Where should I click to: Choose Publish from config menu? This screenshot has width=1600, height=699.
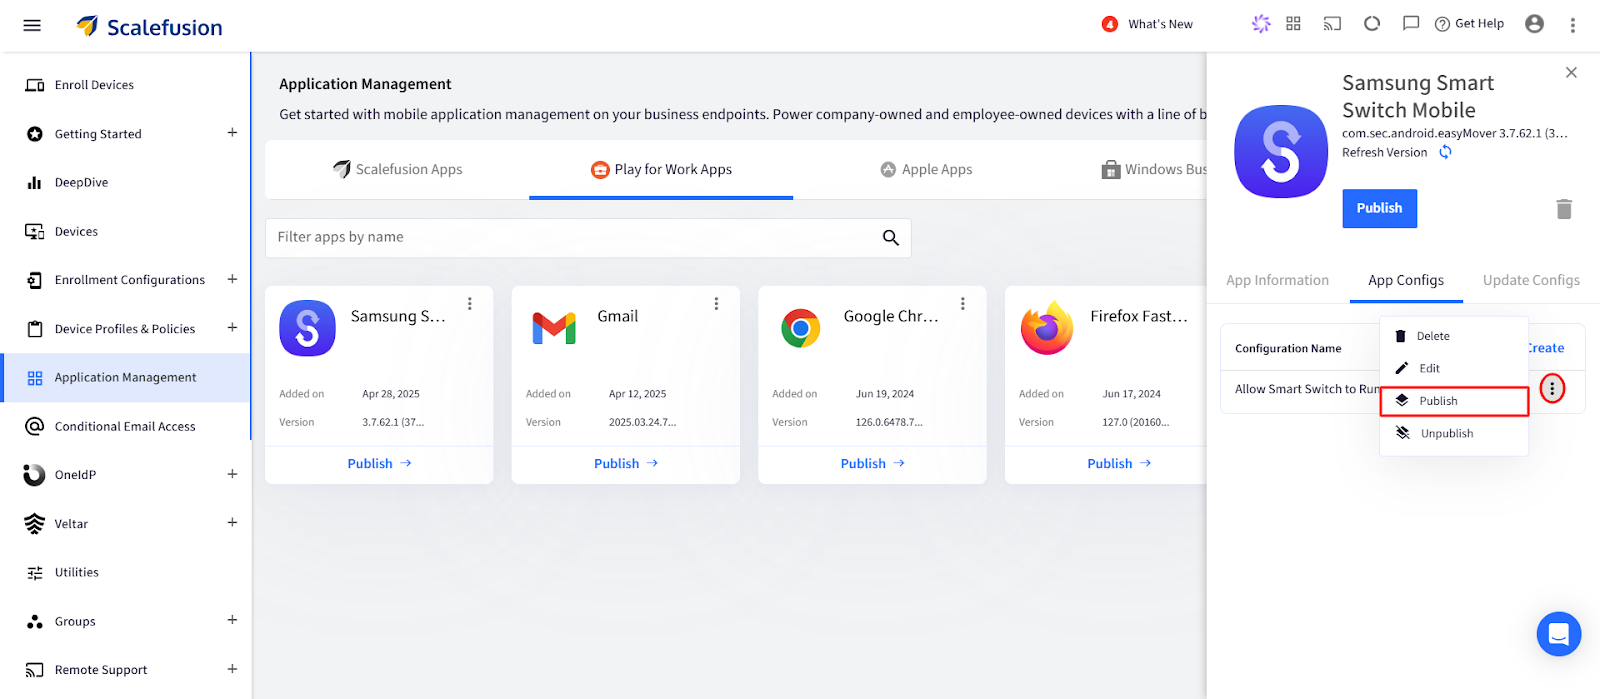[1454, 401]
